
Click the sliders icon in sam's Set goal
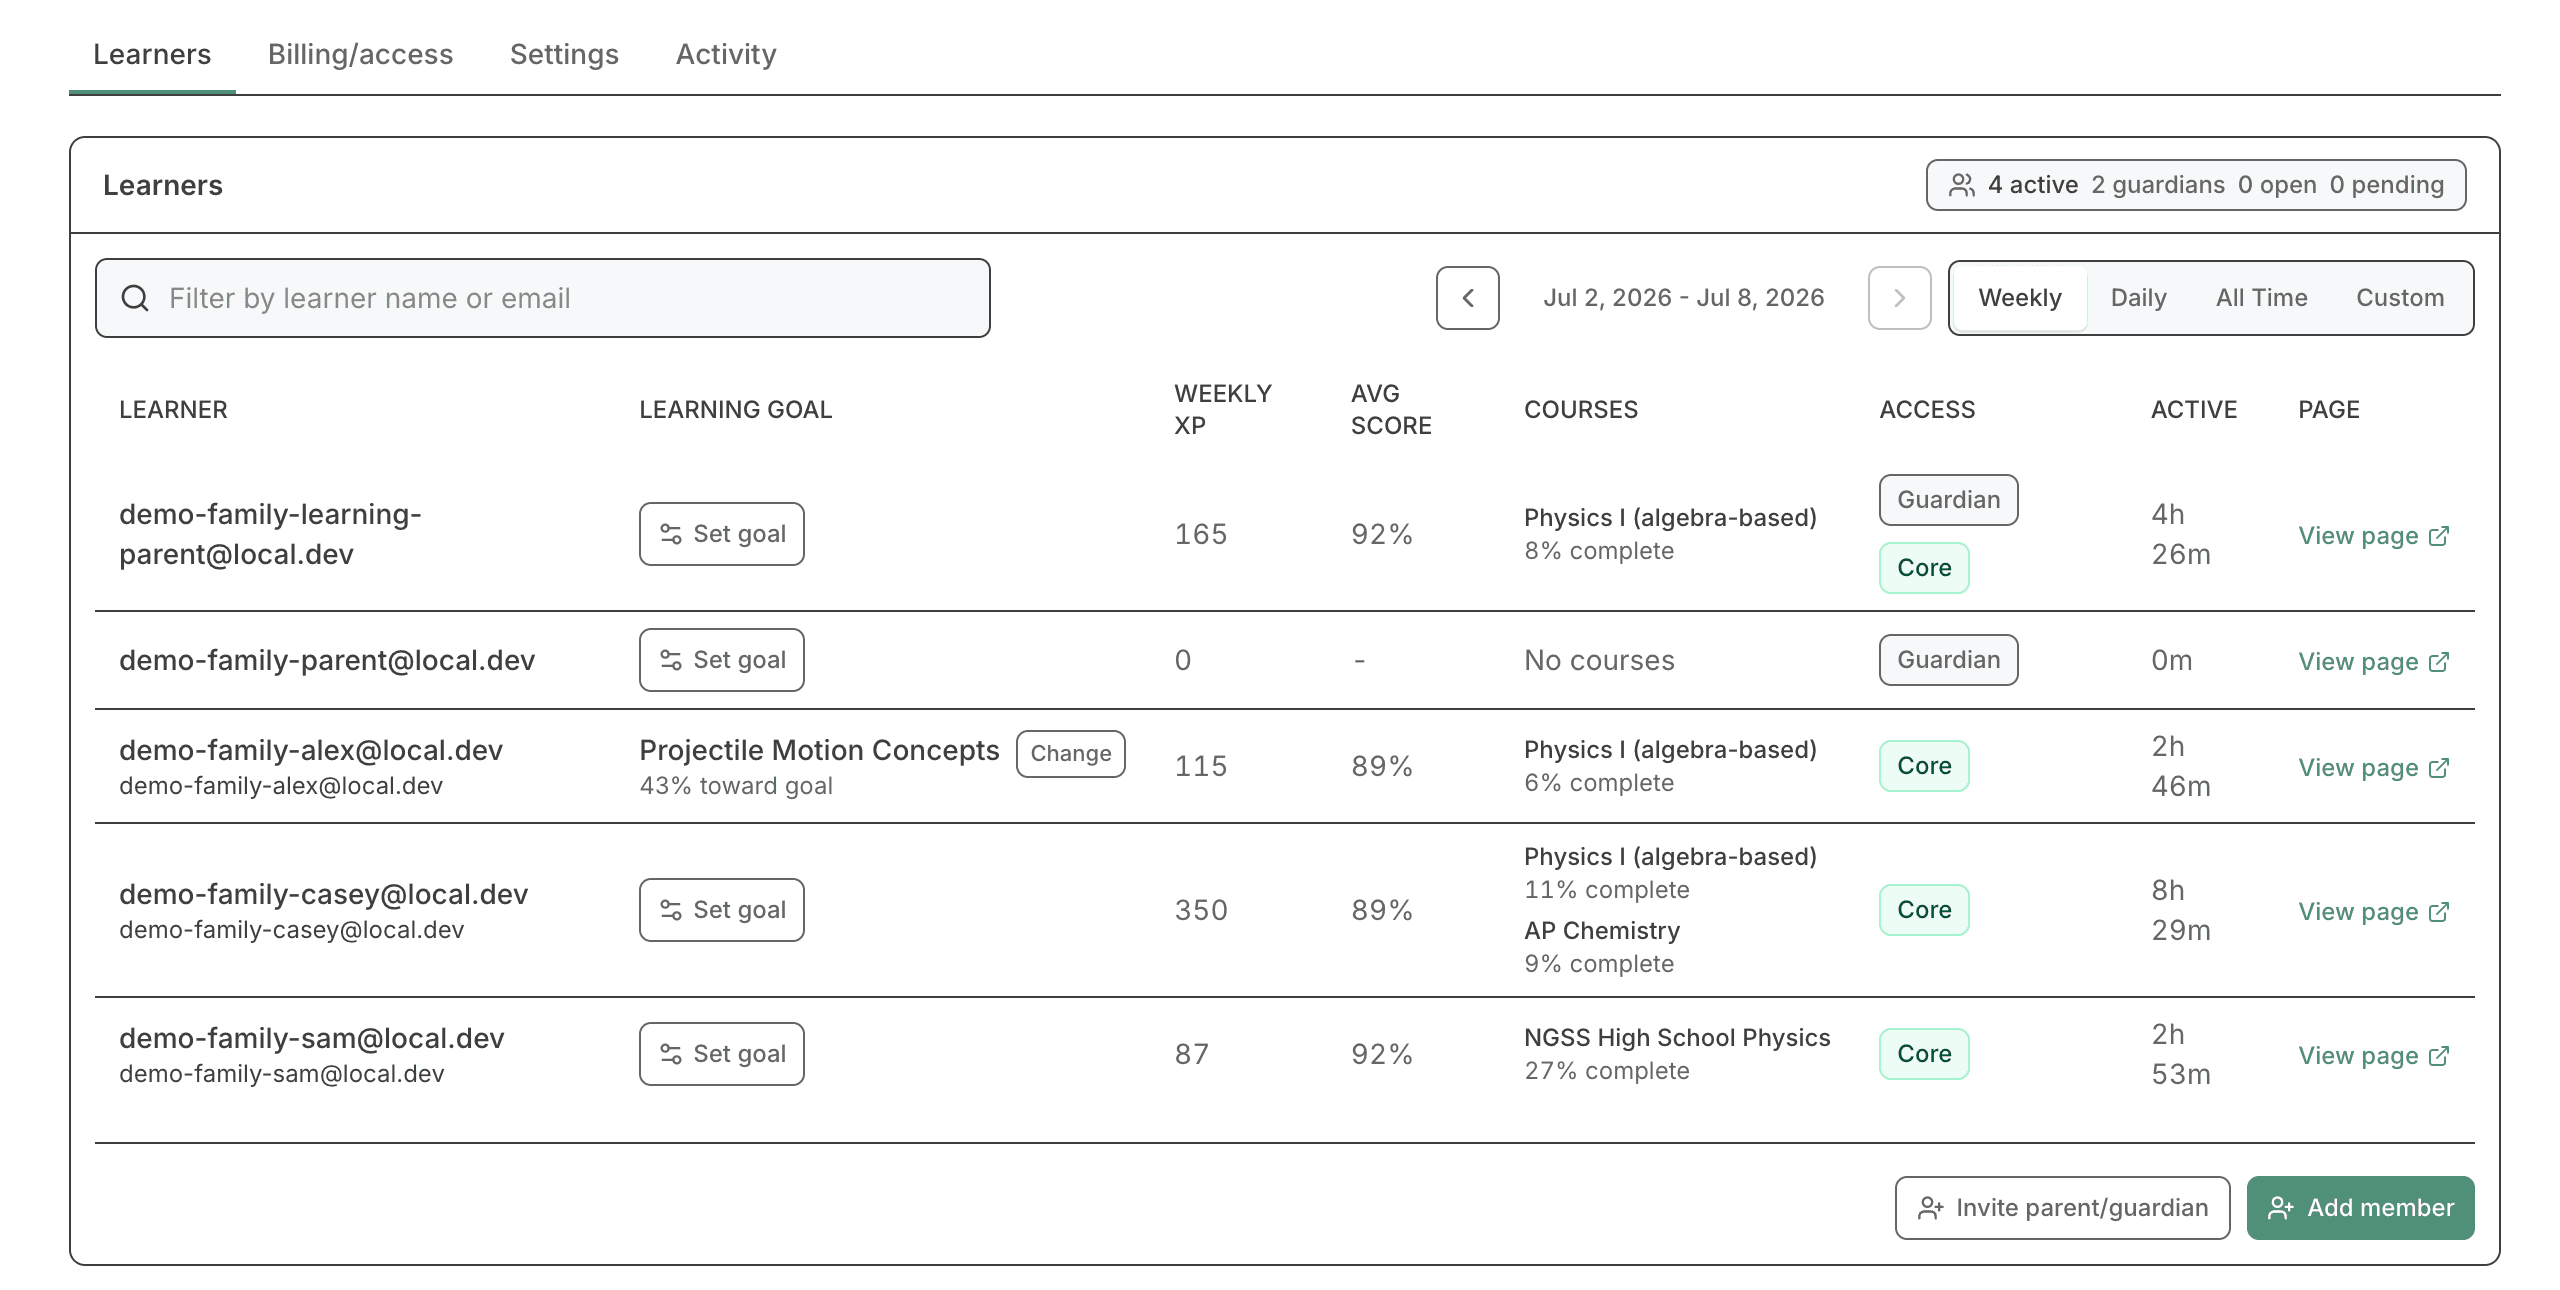[671, 1054]
